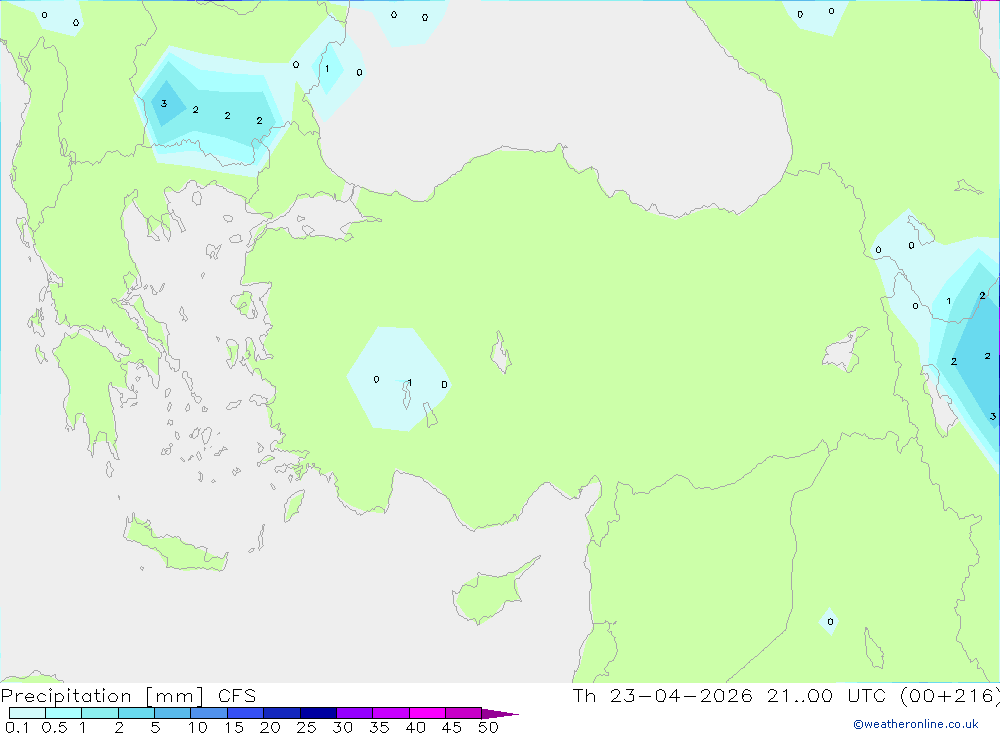The image size is (1000, 733).
Task: Select the '40' legend scale label
Action: tap(415, 727)
